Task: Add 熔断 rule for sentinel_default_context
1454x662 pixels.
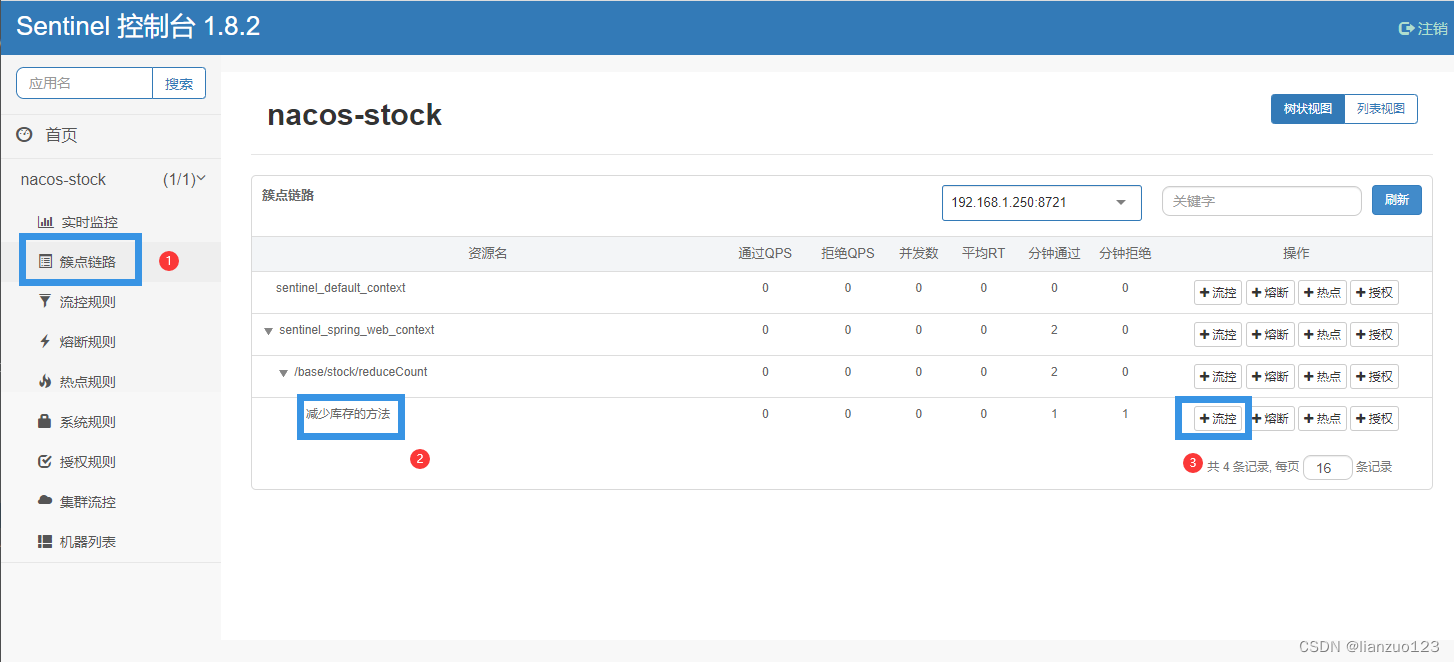Action: 1270,293
